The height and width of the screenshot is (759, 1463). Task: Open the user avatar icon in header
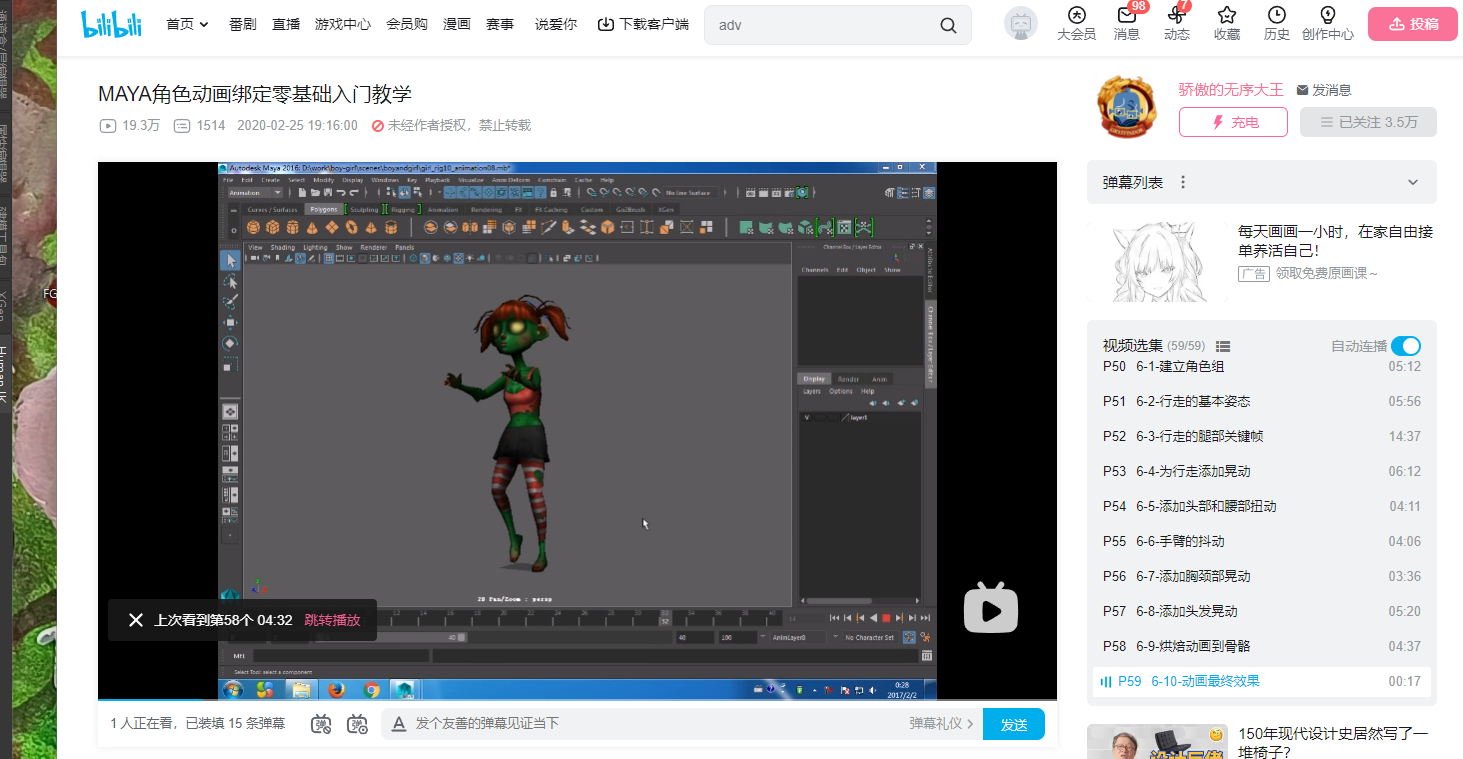click(x=1021, y=24)
